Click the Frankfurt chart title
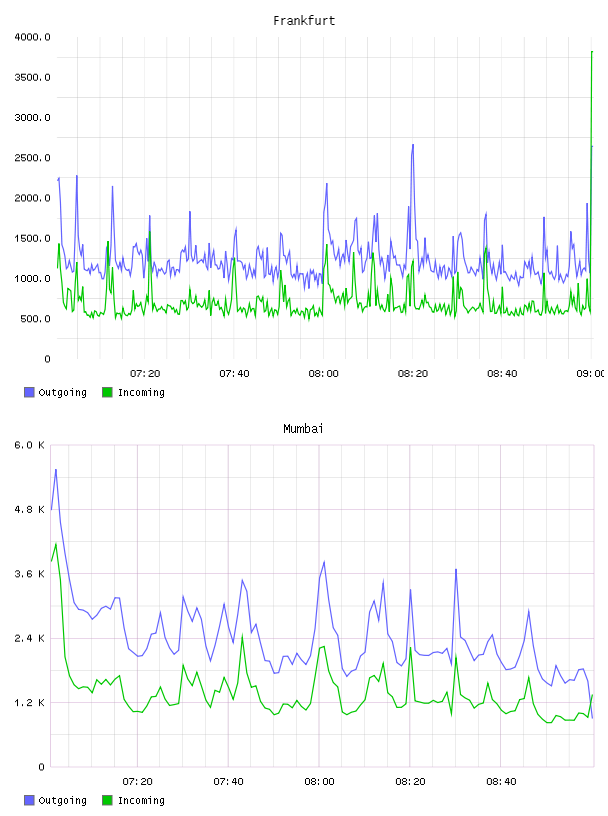Viewport: 608px width, 816px height. coord(304,21)
